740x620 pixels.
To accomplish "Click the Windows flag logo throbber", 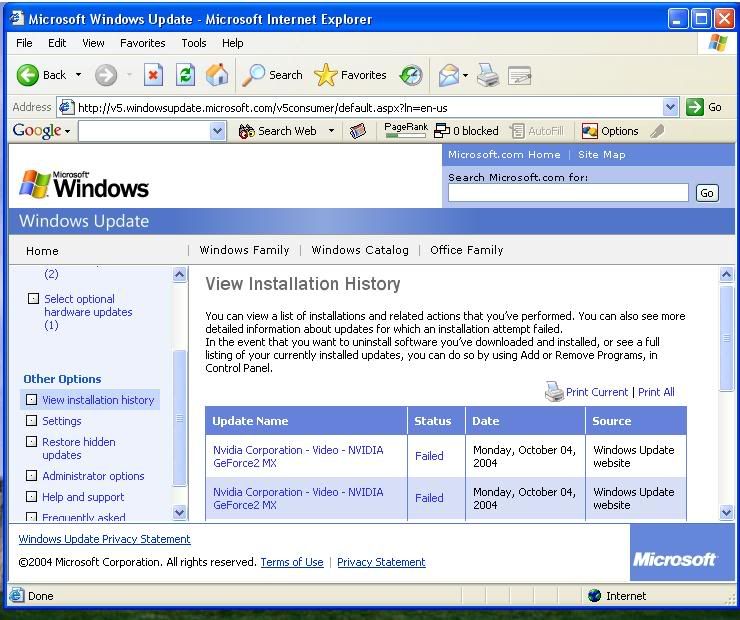I will click(717, 43).
